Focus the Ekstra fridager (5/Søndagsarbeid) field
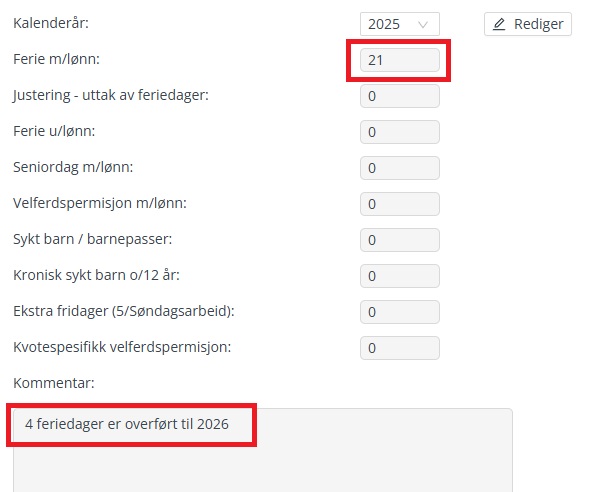Viewport: 607px width, 492px height. click(x=399, y=312)
